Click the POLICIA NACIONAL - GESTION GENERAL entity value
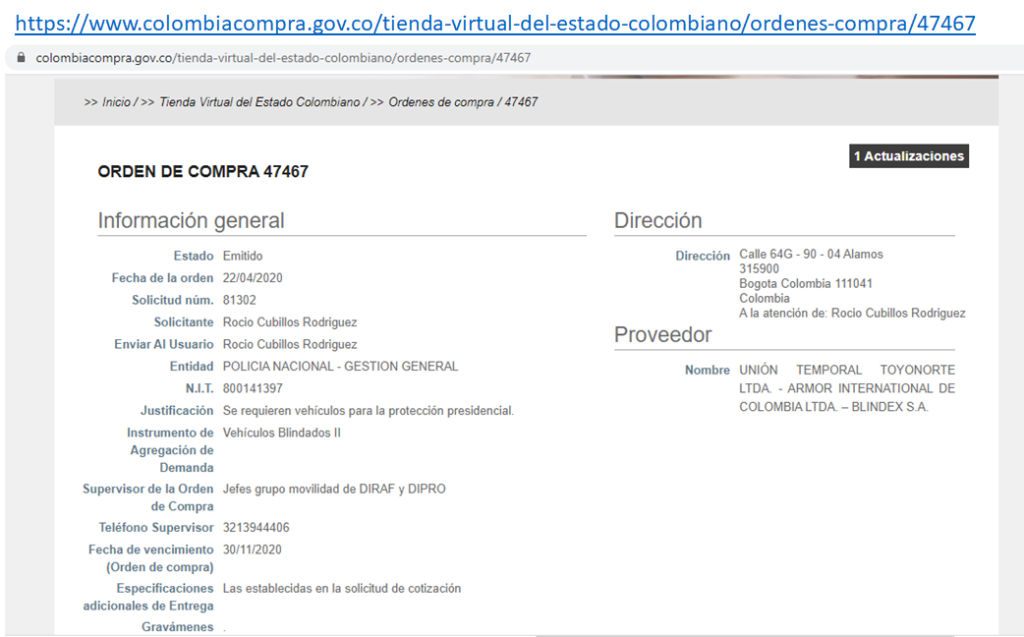This screenshot has width=1024, height=637. [340, 366]
